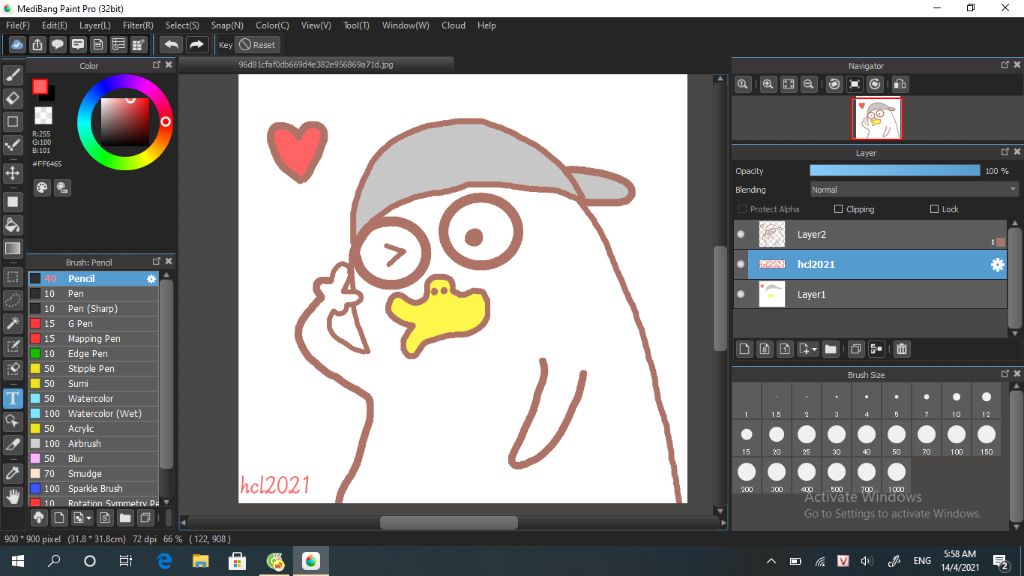Delete the selected layer with trash icon
The width and height of the screenshot is (1024, 576).
tap(902, 349)
